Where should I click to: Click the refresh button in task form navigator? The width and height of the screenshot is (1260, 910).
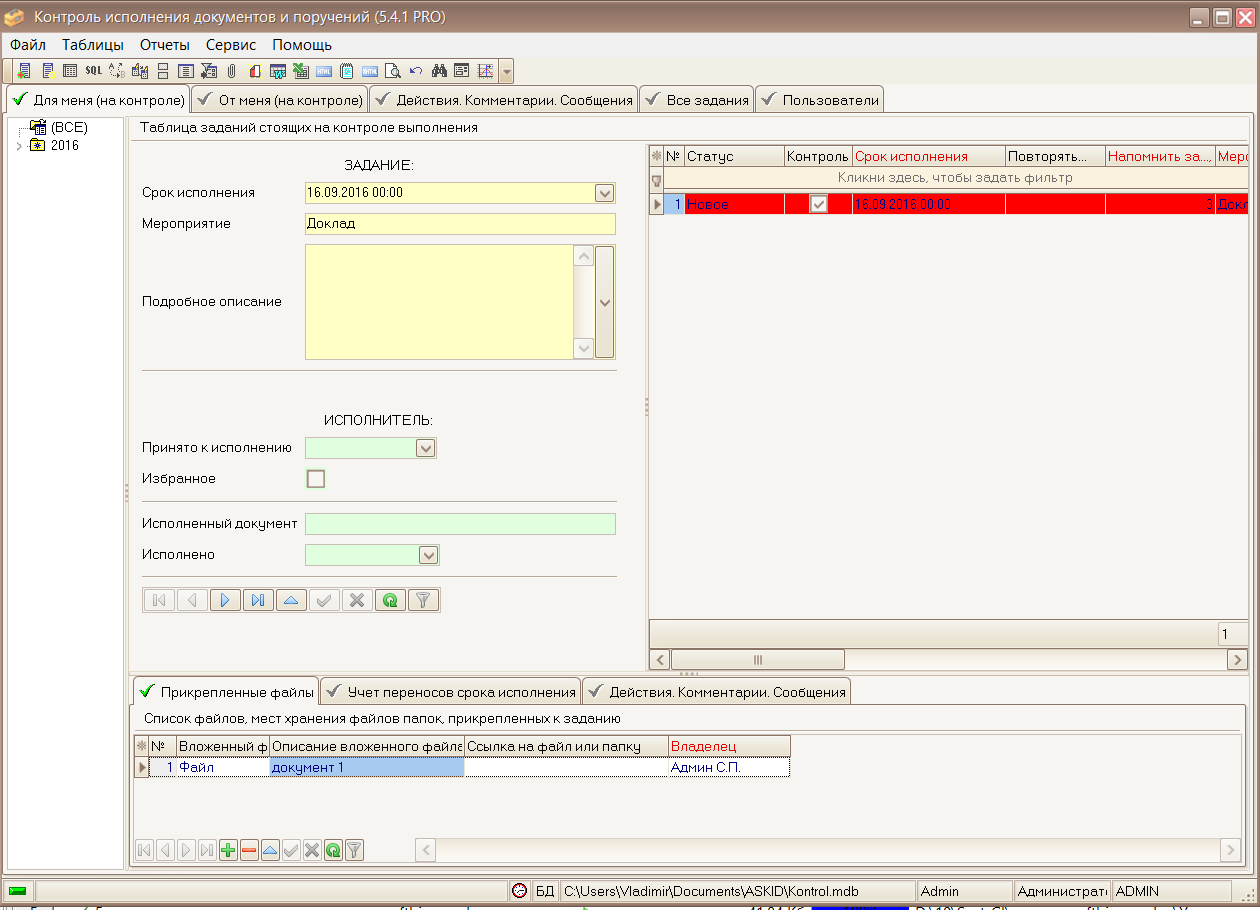pos(390,600)
